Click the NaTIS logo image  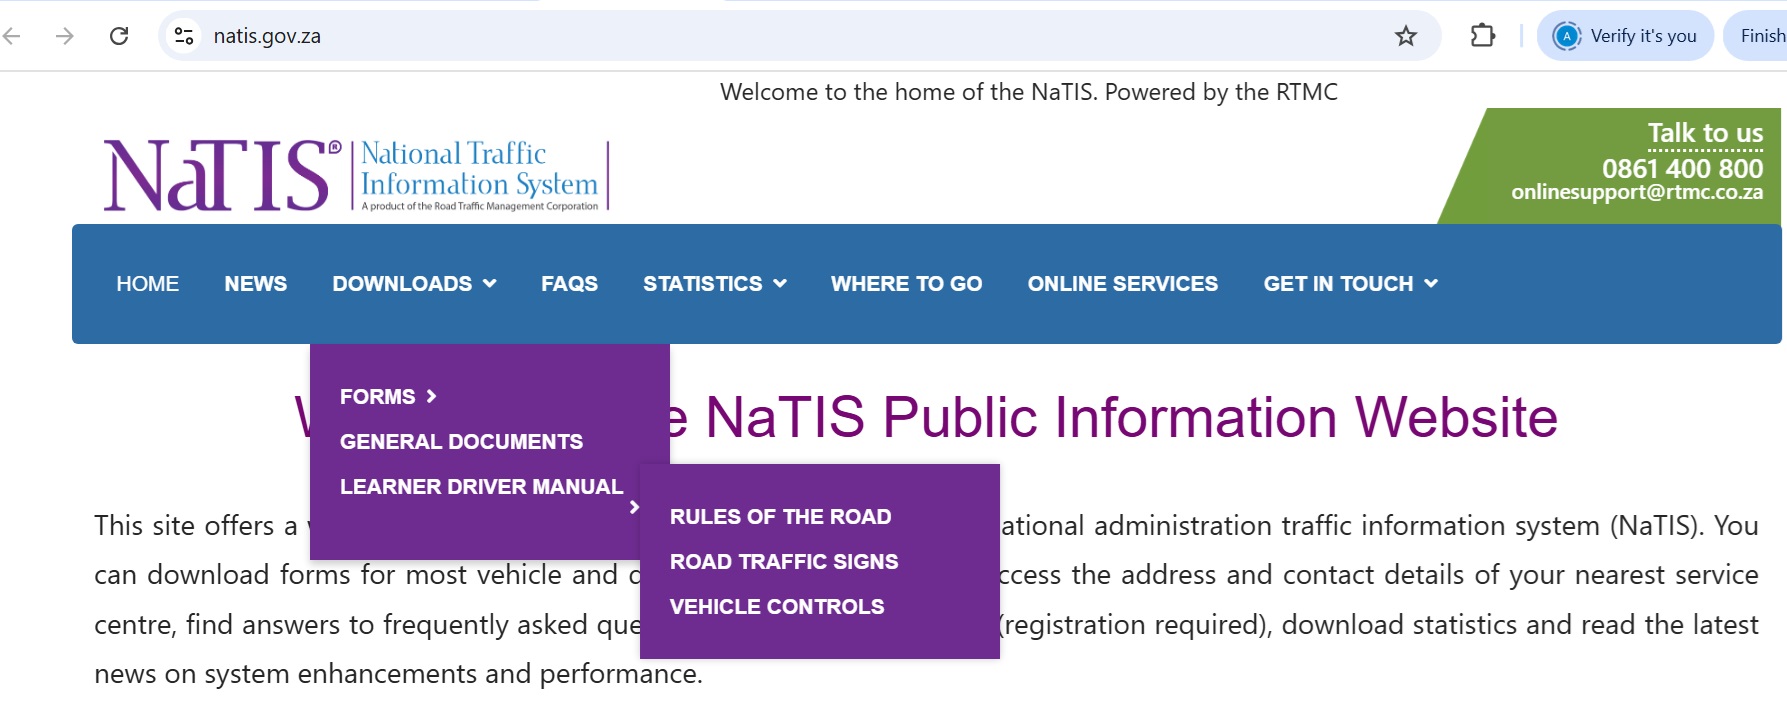tap(355, 175)
